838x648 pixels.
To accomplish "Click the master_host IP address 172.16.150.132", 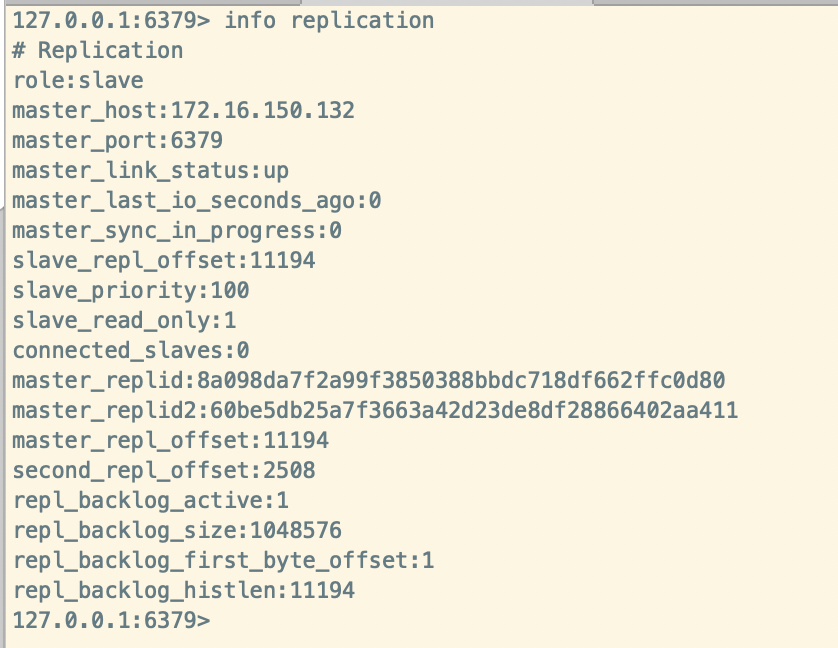I will 262,111.
